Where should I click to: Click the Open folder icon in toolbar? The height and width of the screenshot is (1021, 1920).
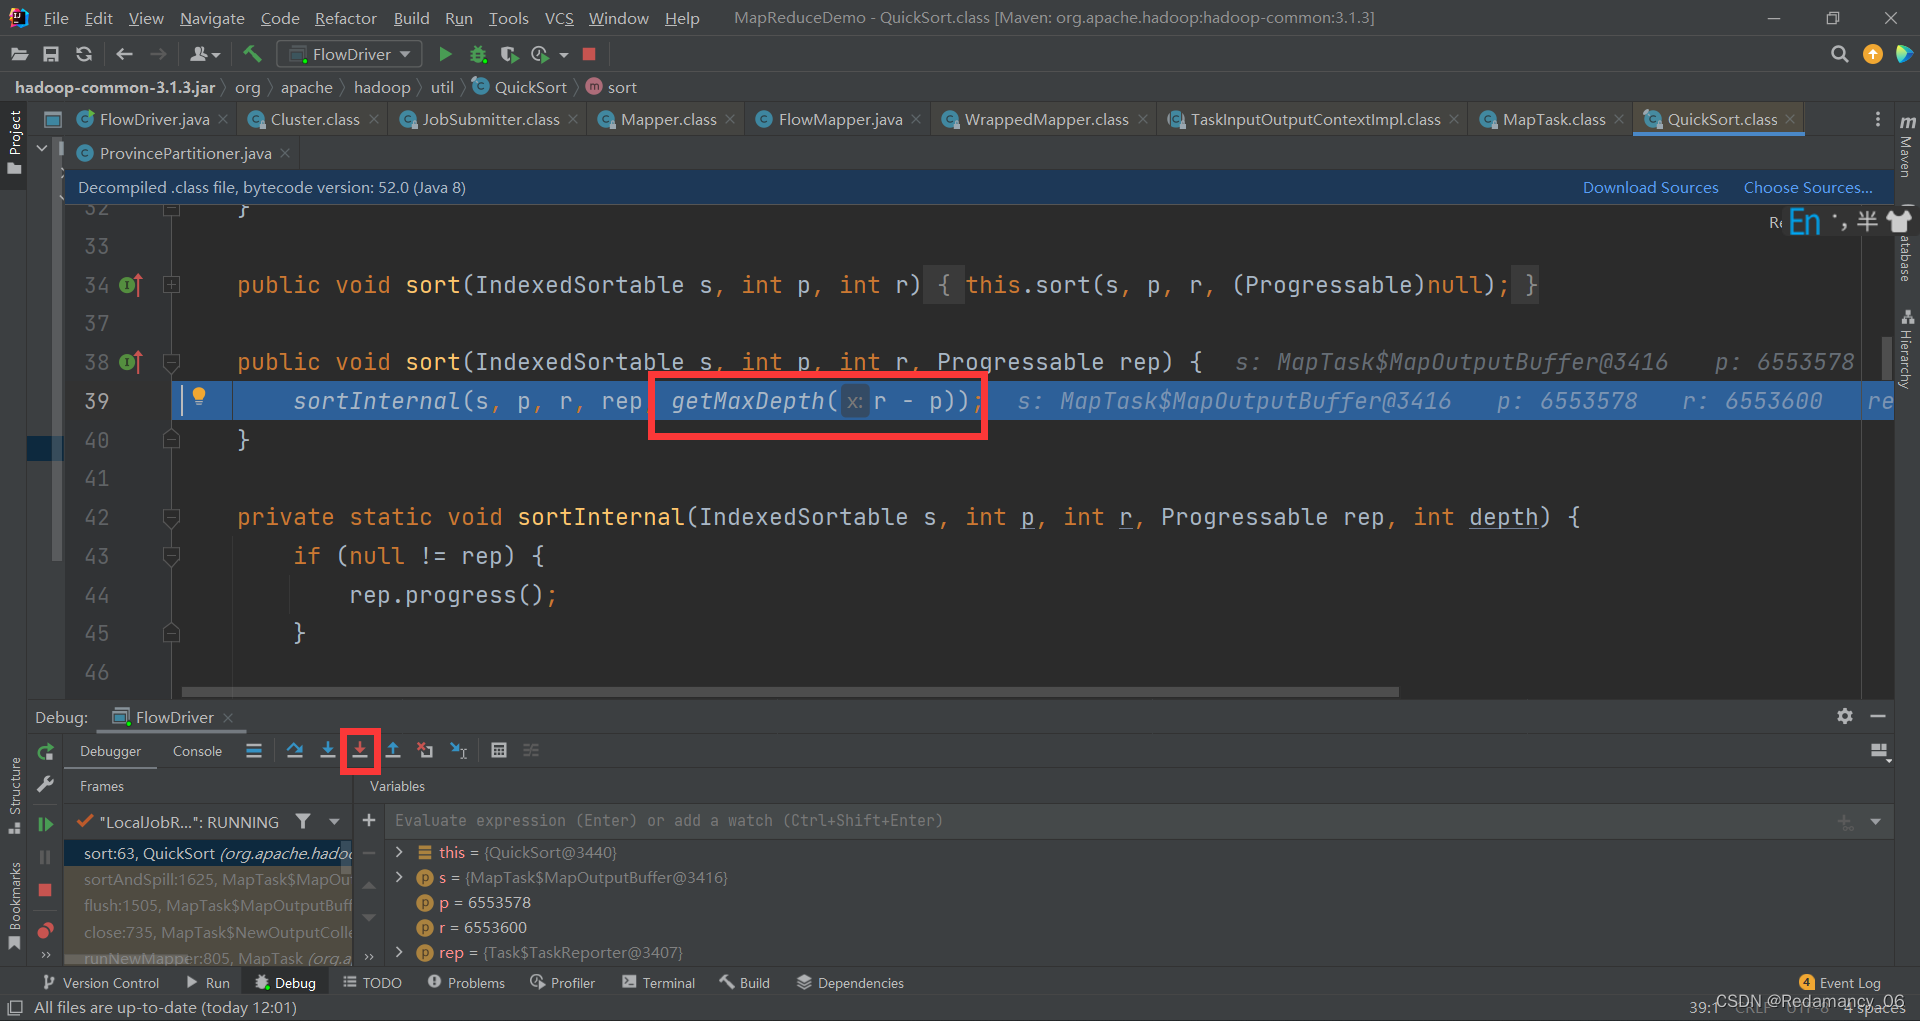(x=19, y=54)
